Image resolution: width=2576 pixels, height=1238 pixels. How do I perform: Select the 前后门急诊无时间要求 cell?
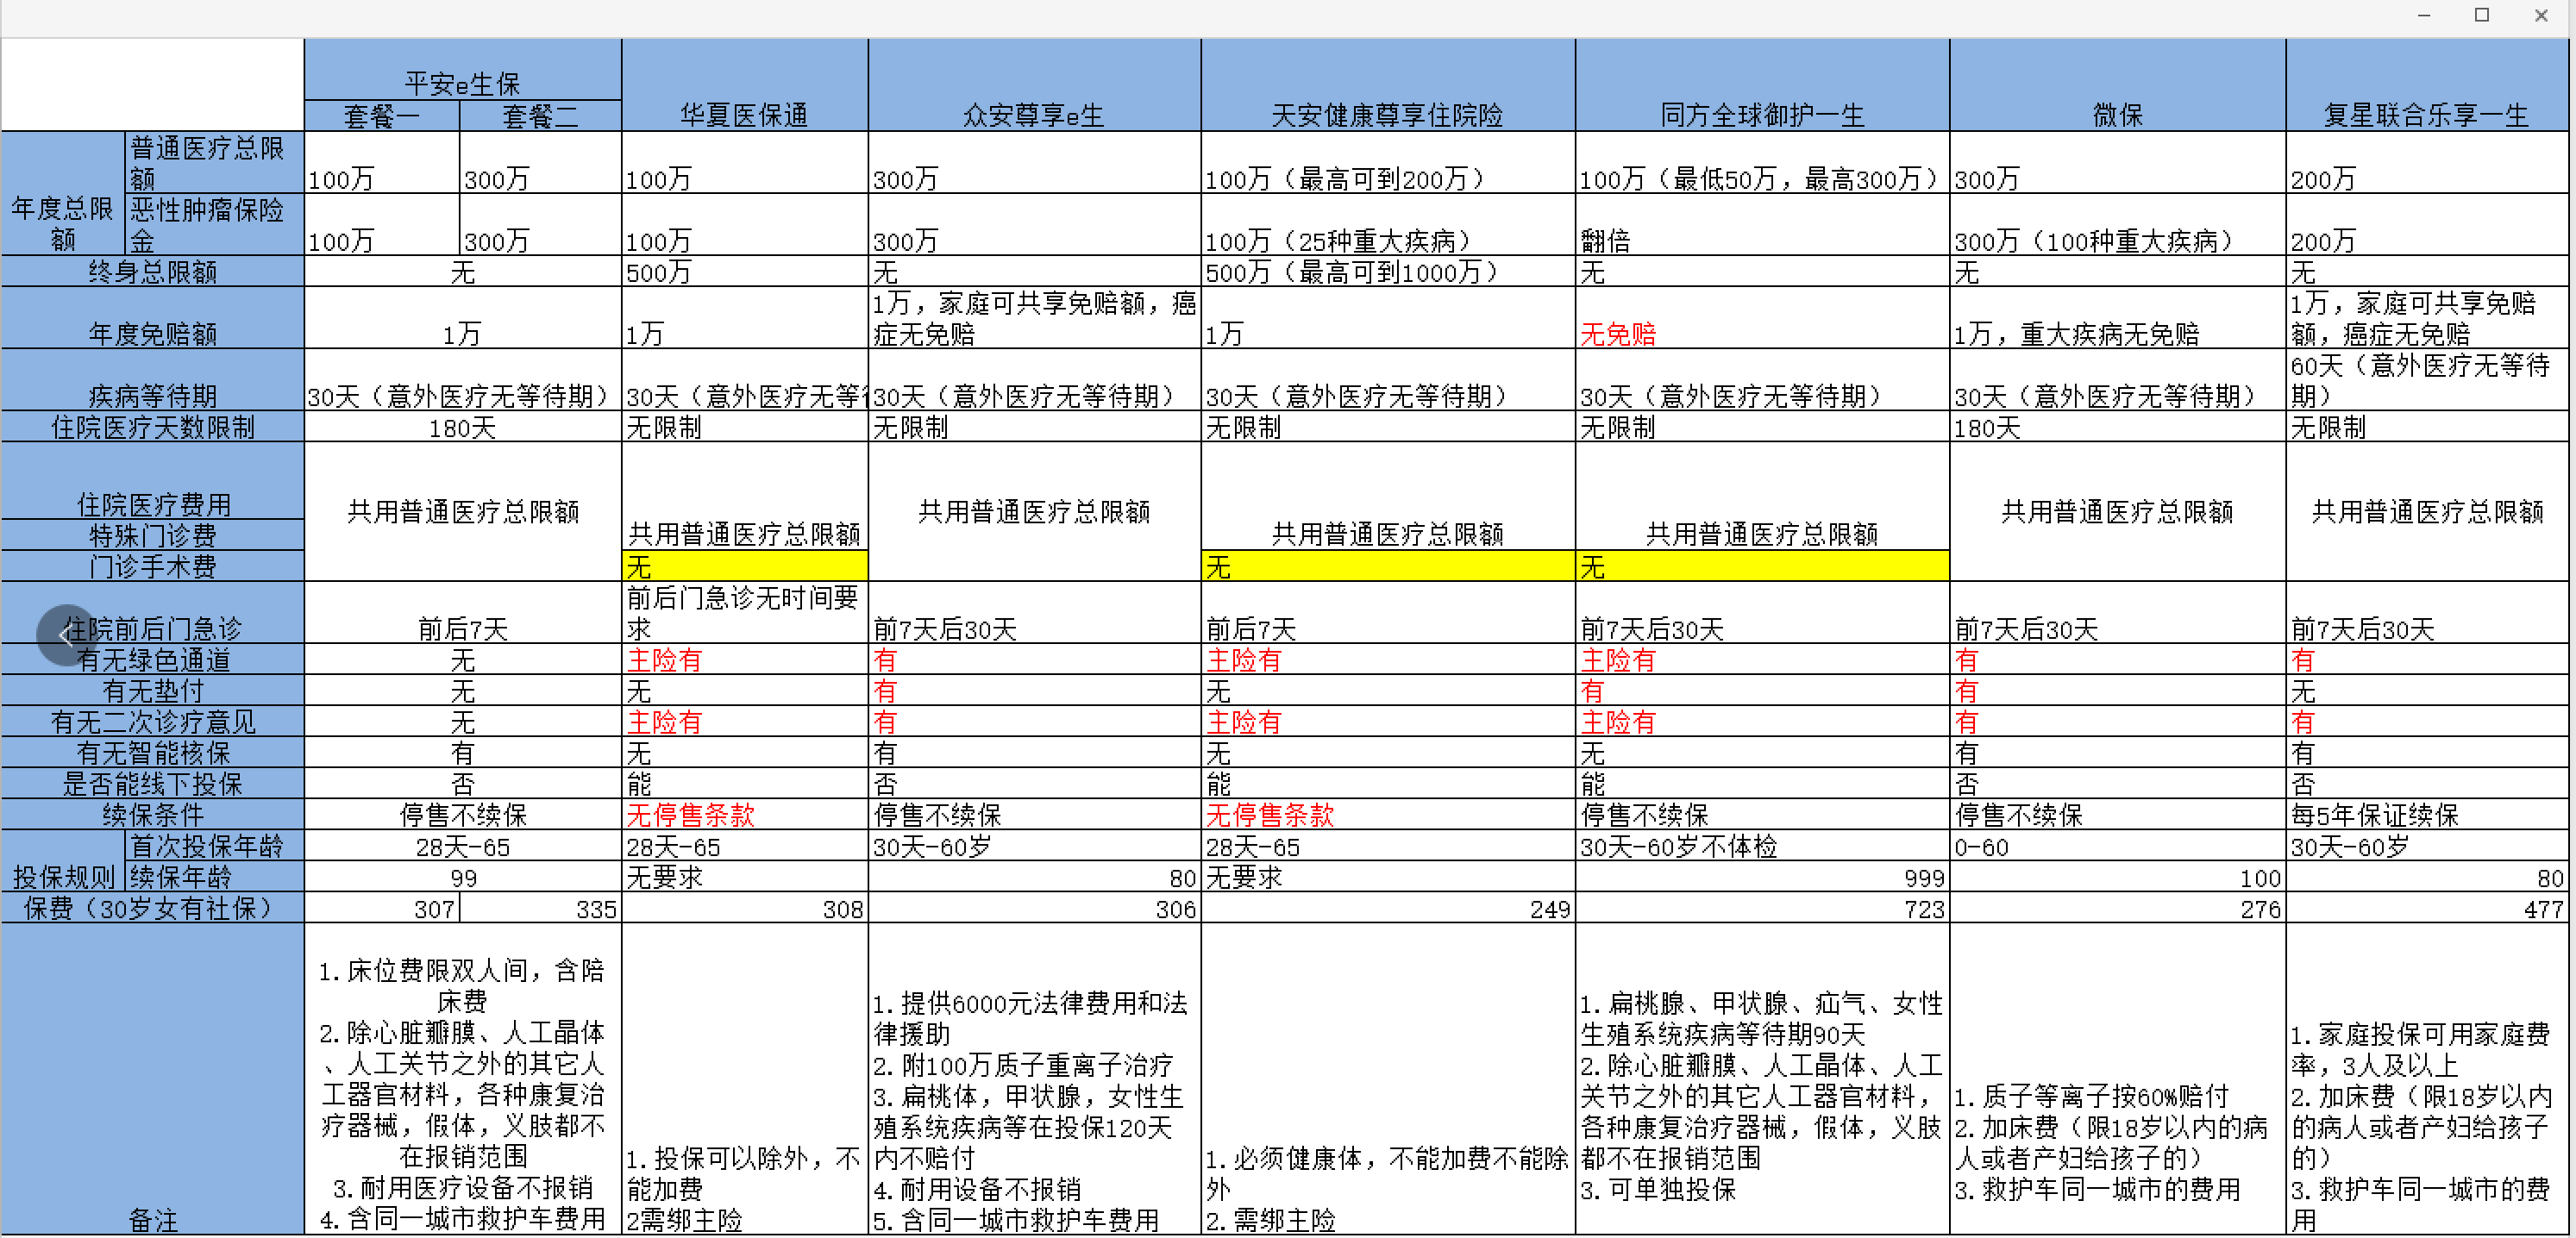point(745,612)
